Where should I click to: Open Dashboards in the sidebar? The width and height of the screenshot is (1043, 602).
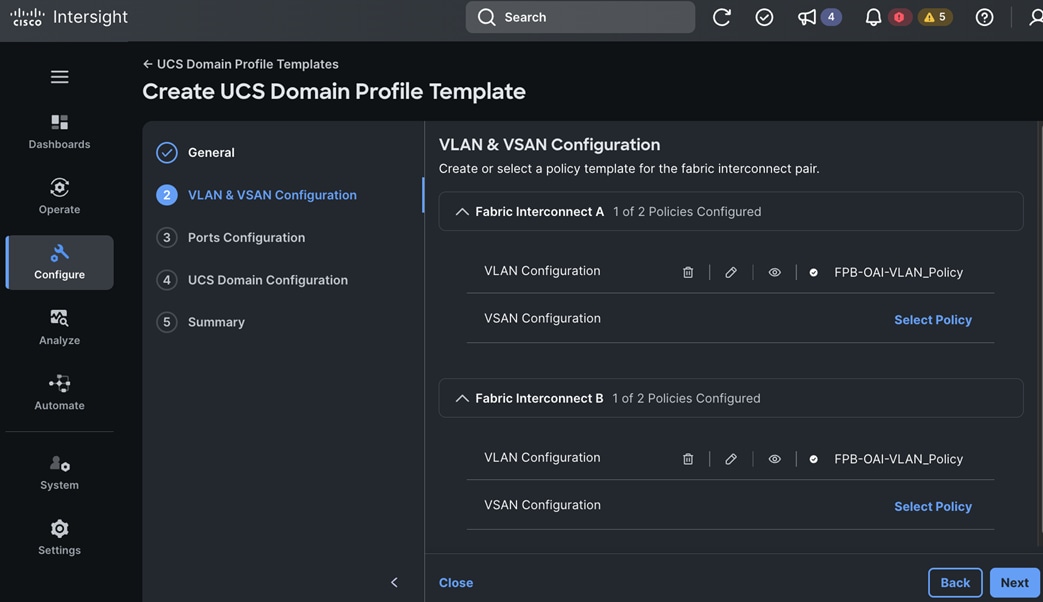point(59,132)
